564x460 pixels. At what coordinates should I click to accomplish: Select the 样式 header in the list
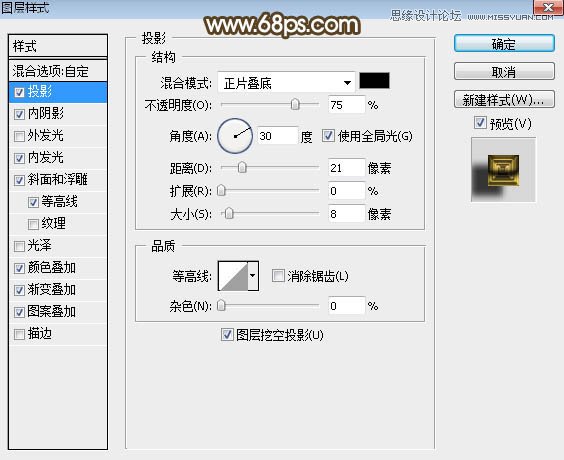click(x=58, y=46)
